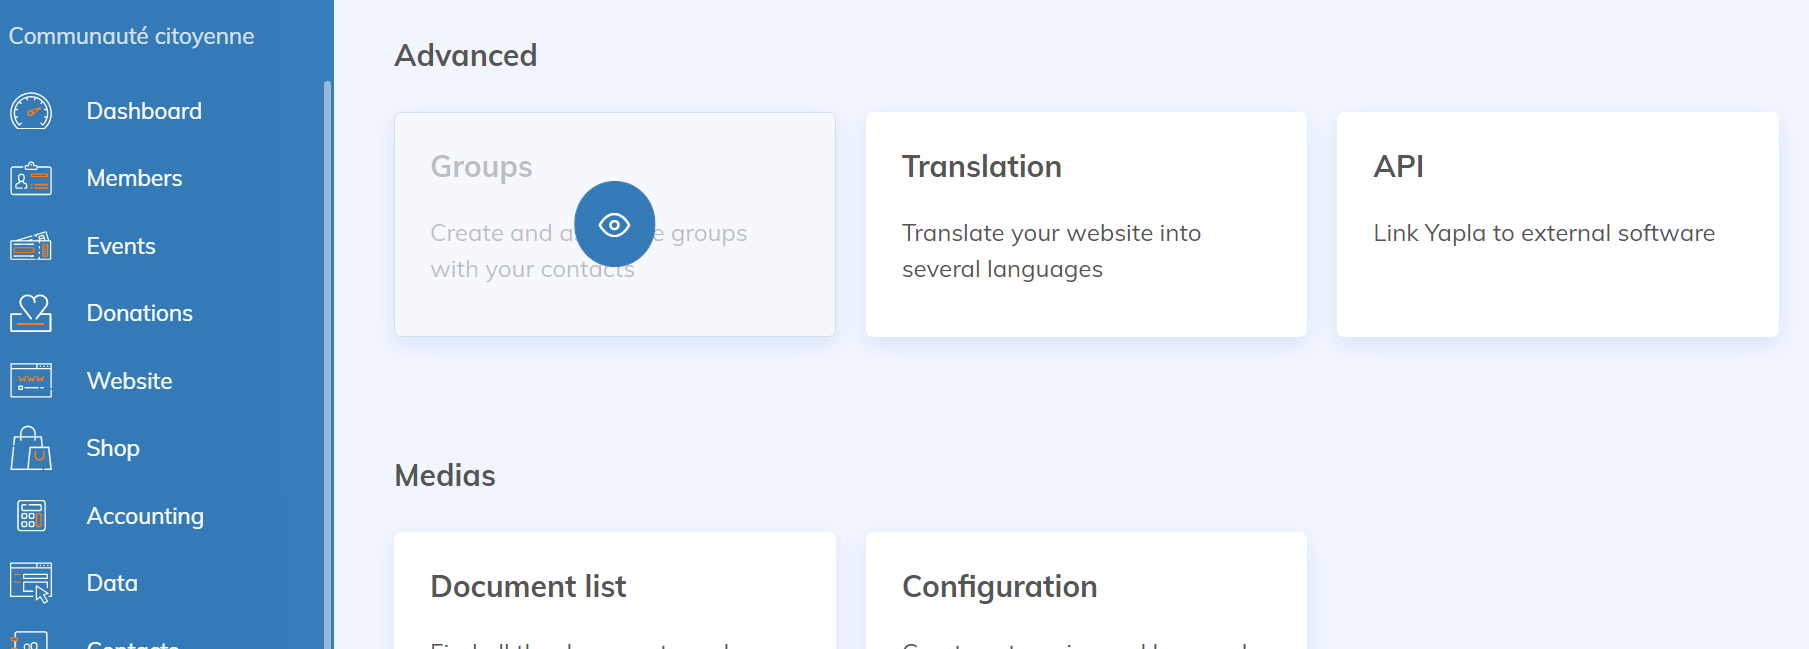Choose the Shop menu label

coord(113,448)
